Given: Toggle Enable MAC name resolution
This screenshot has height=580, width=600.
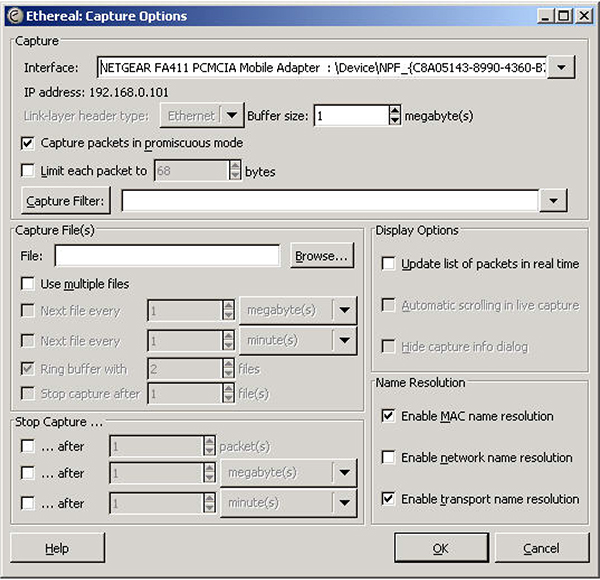Looking at the screenshot, I should pos(388,416).
